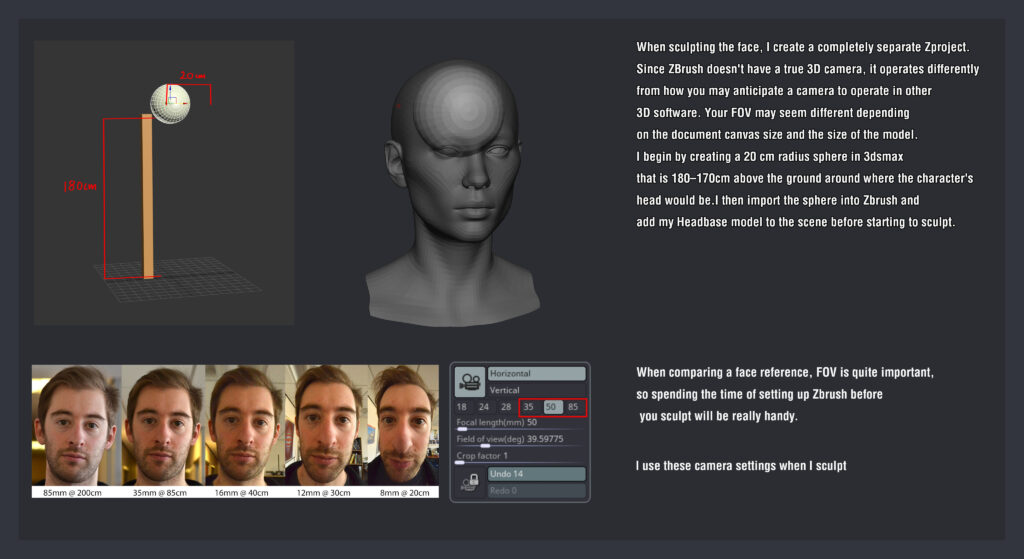This screenshot has height=559, width=1024.
Task: Click the line "When comparing a face reference"
Action: (785, 372)
